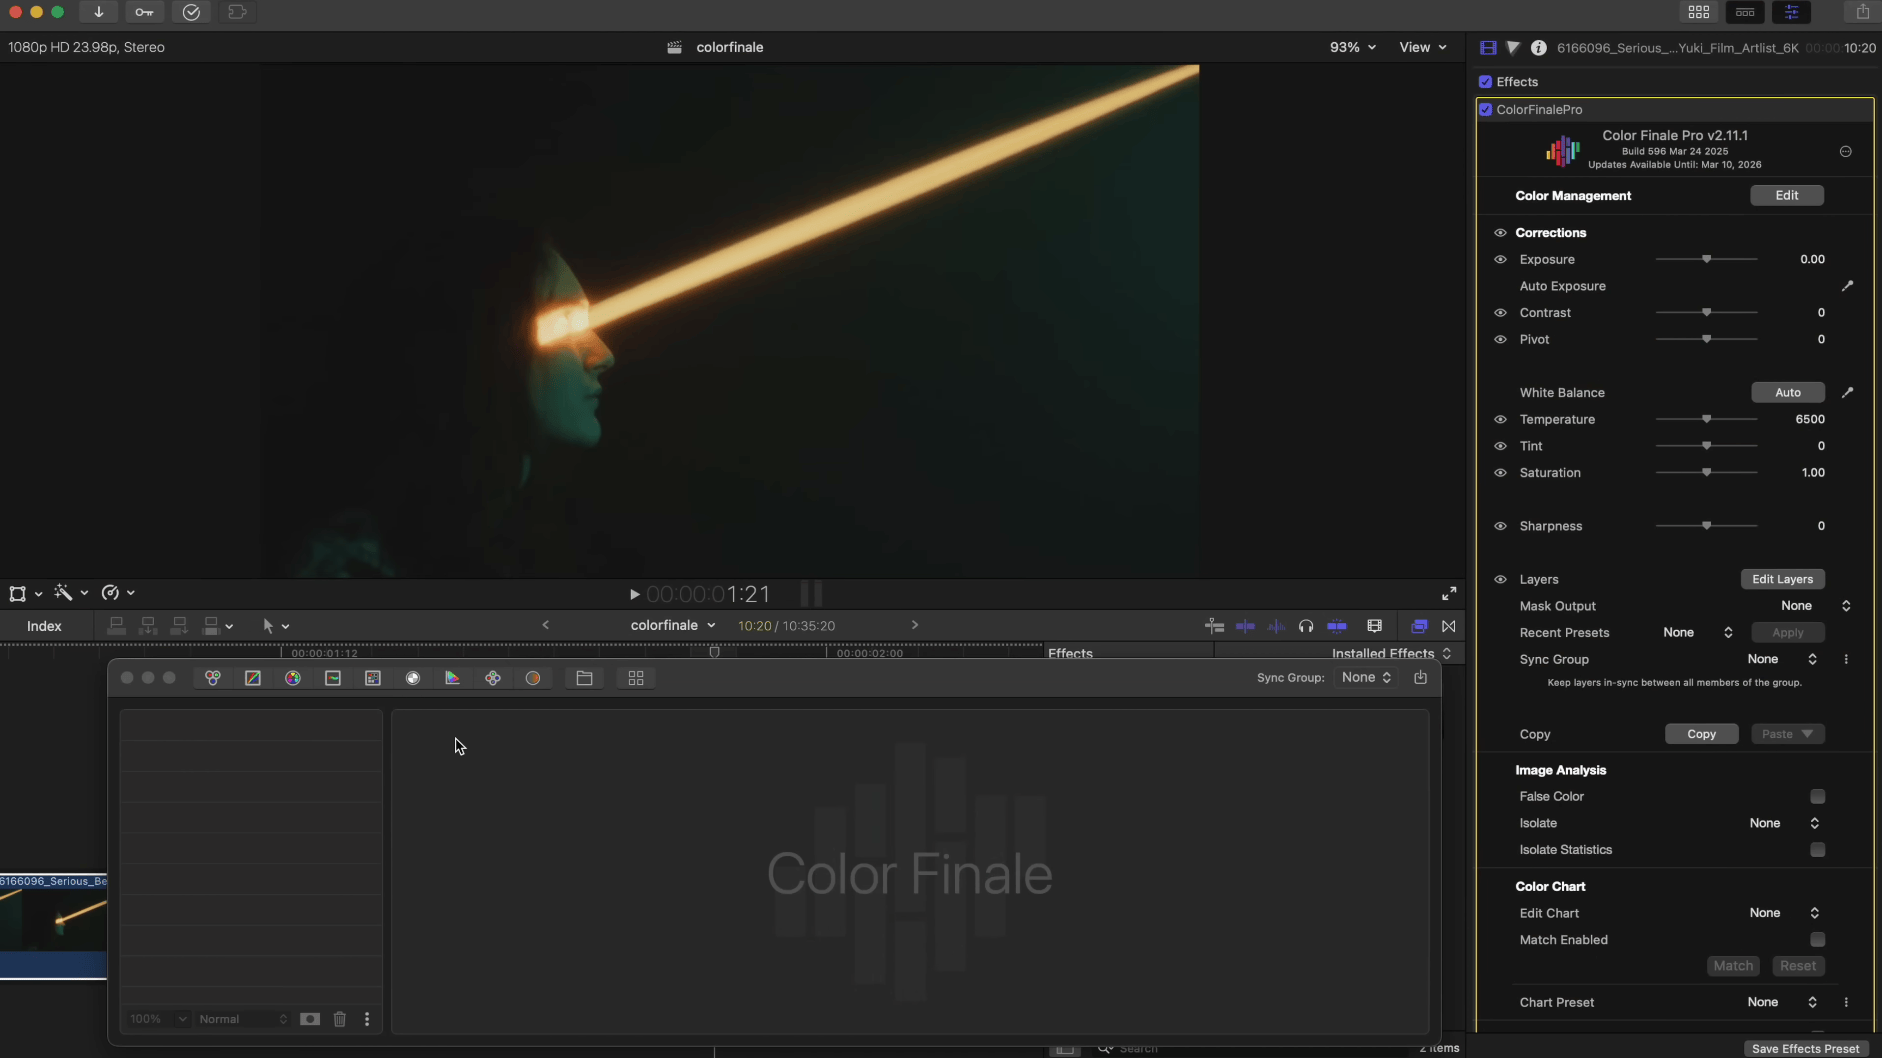Screen dimensions: 1882x1058
Task: Disable the ColorFinalePro effect checkbox
Action: point(1485,110)
